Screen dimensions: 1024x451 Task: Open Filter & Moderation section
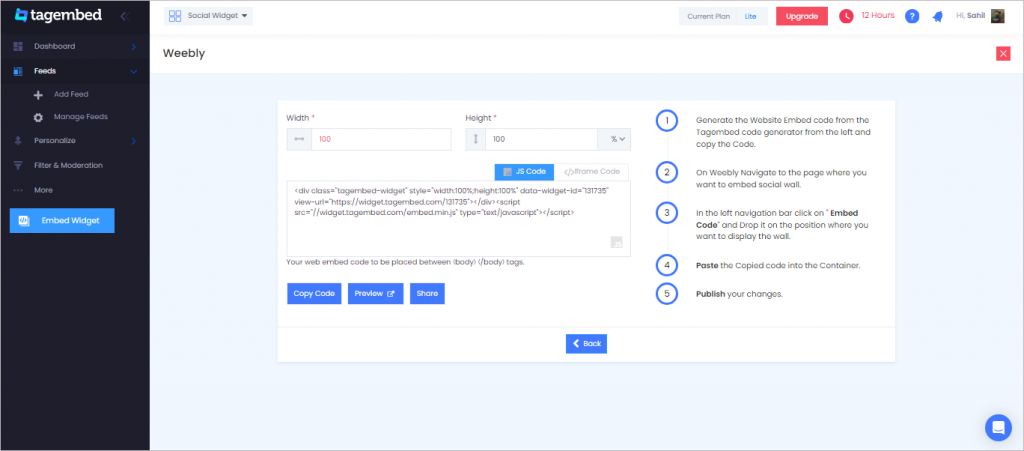[x=69, y=166]
